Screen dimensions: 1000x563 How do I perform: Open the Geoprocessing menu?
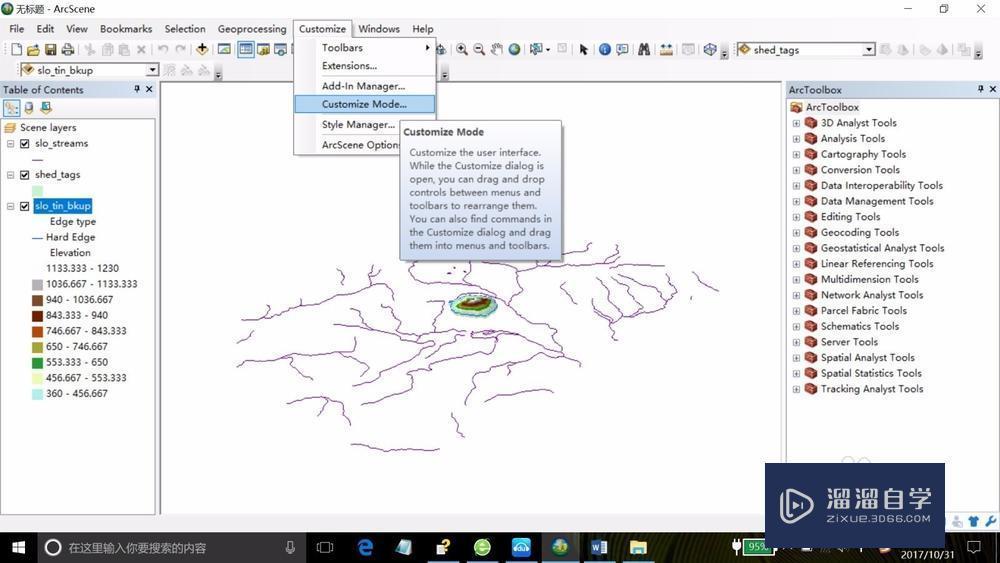252,29
